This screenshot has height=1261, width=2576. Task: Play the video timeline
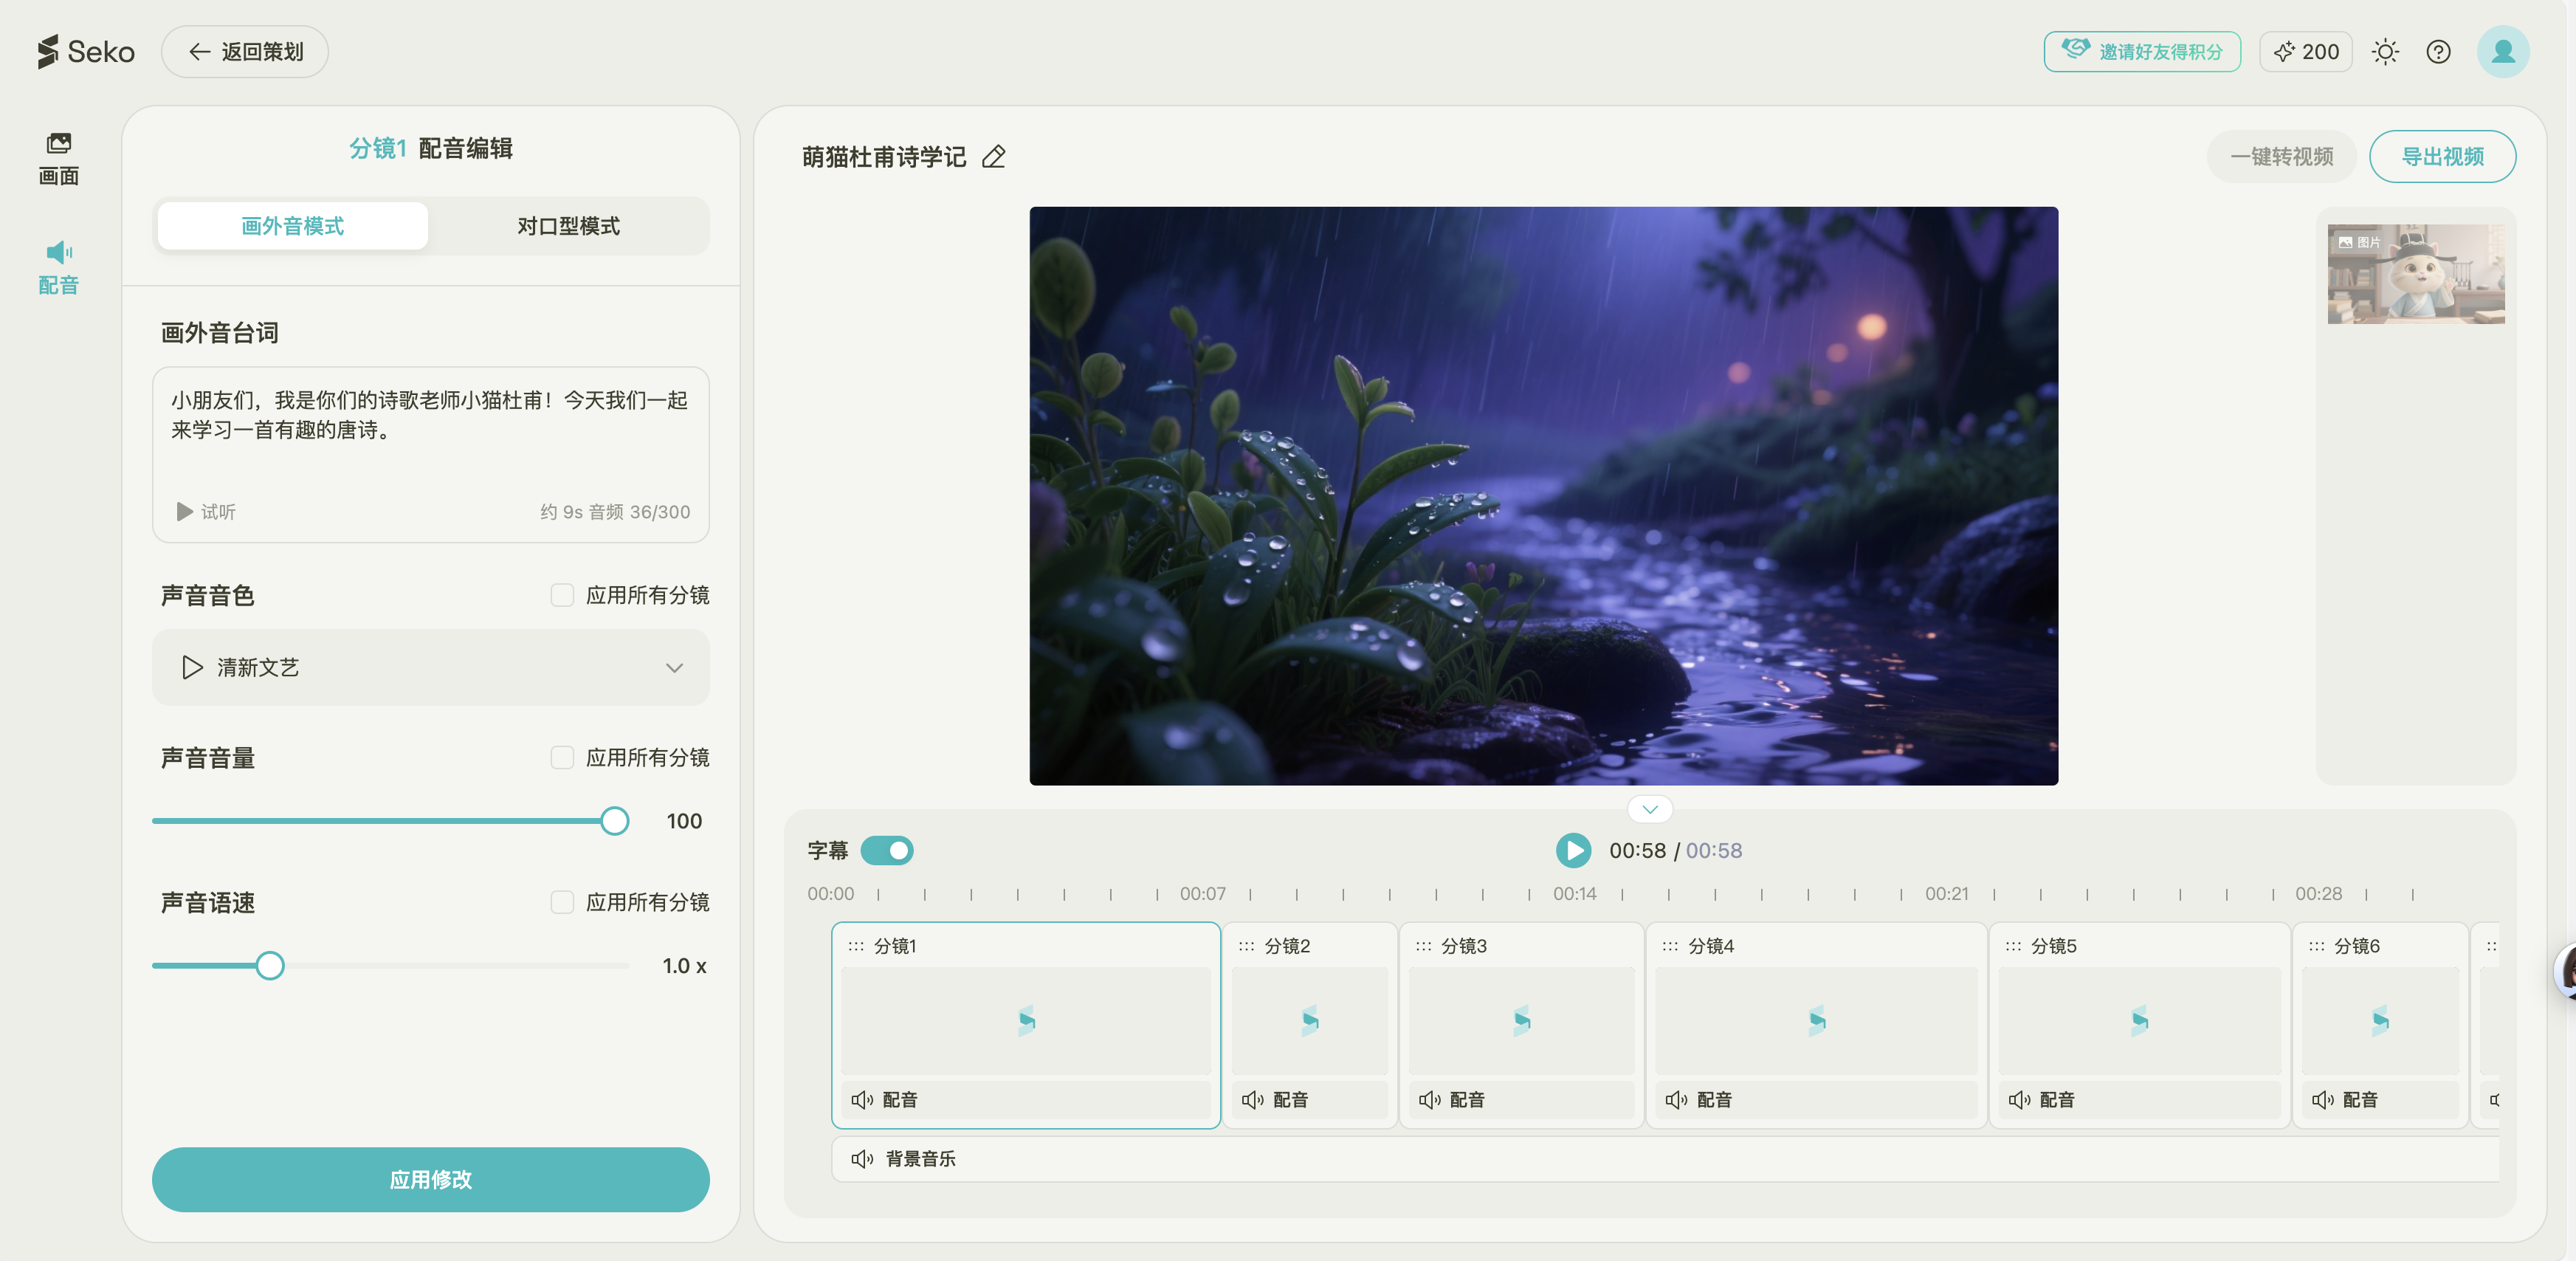(1573, 850)
